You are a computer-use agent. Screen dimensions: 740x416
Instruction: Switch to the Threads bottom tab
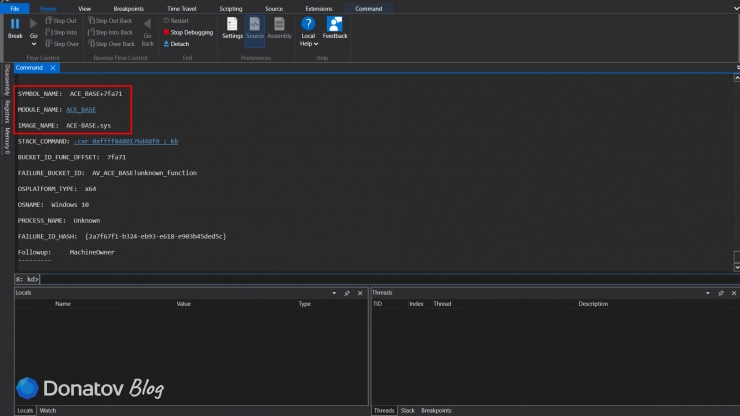click(384, 411)
